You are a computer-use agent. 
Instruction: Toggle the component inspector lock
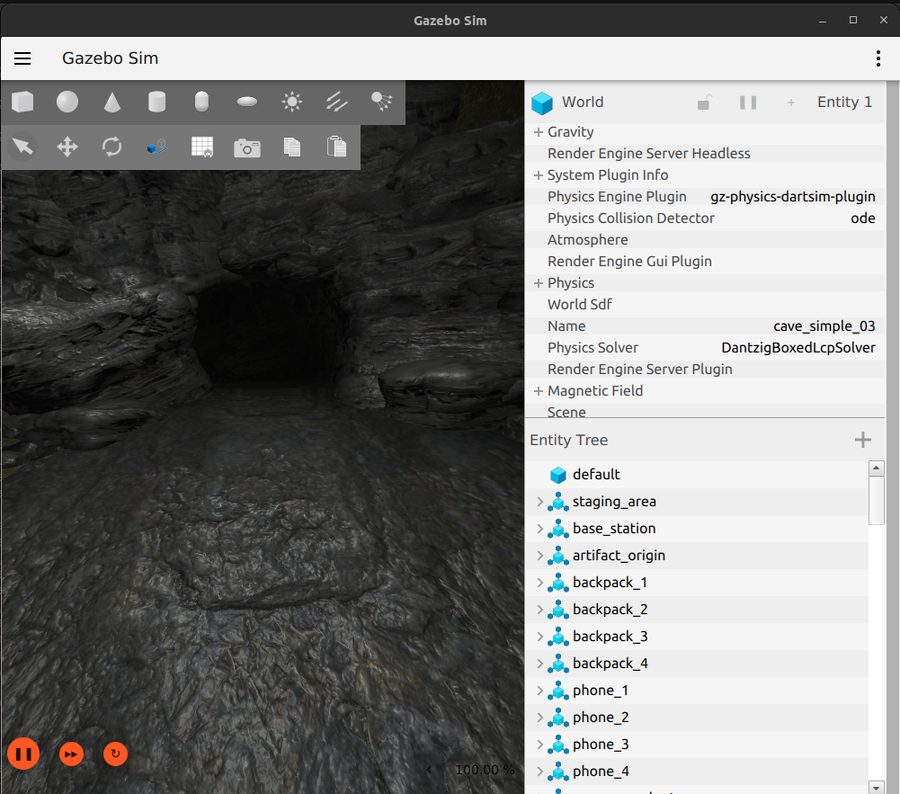point(704,102)
